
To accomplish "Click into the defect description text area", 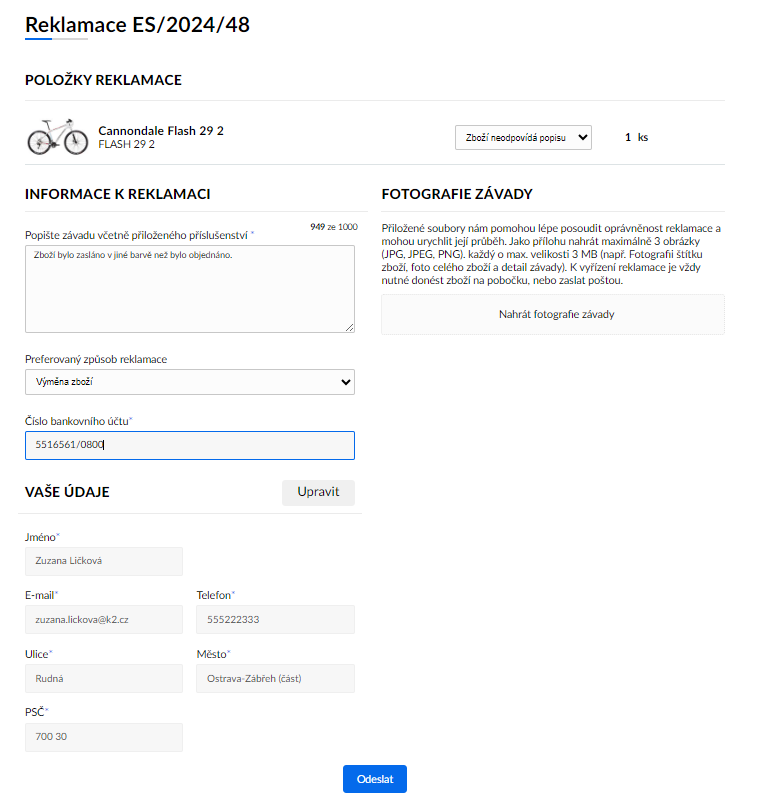I will (x=189, y=288).
